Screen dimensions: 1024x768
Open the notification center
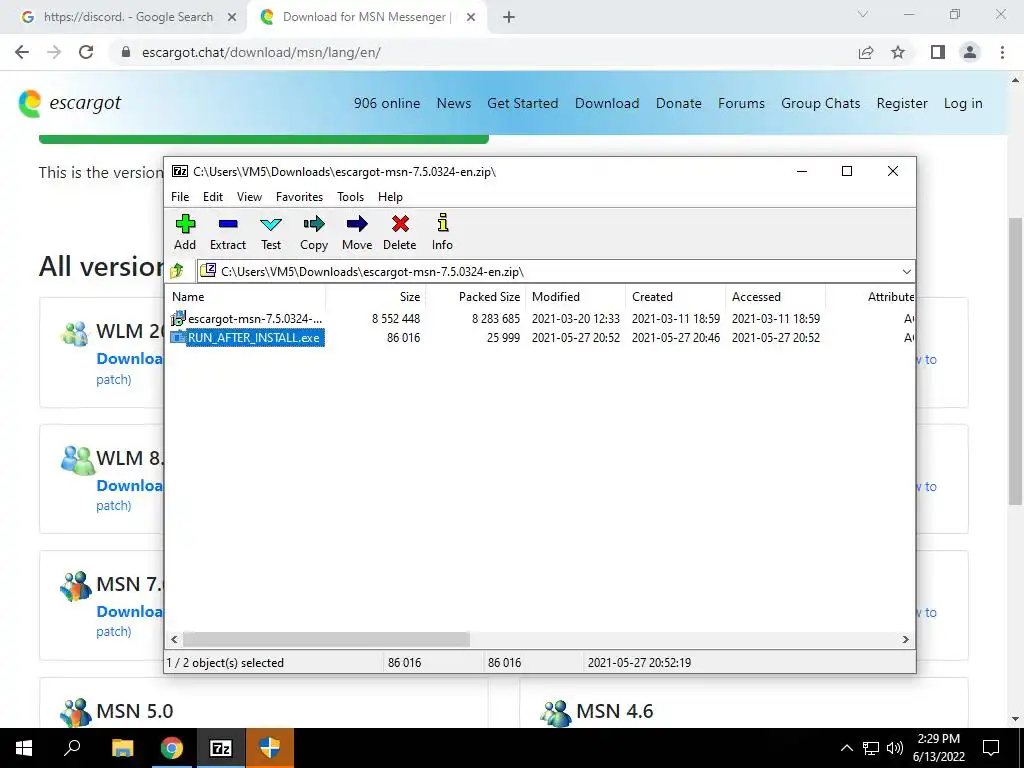coord(991,748)
